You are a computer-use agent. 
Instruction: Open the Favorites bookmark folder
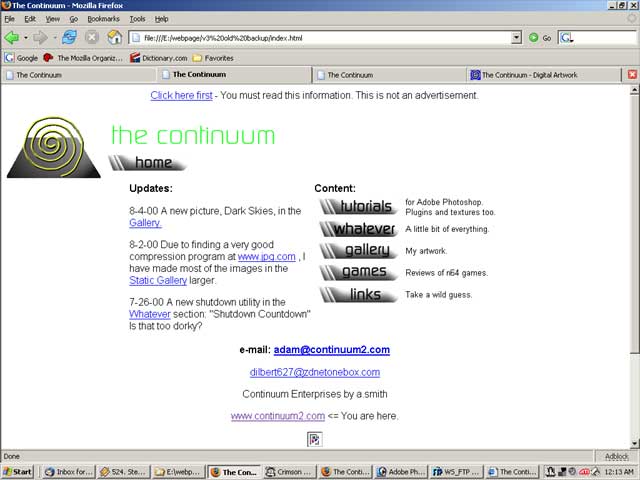pos(212,58)
